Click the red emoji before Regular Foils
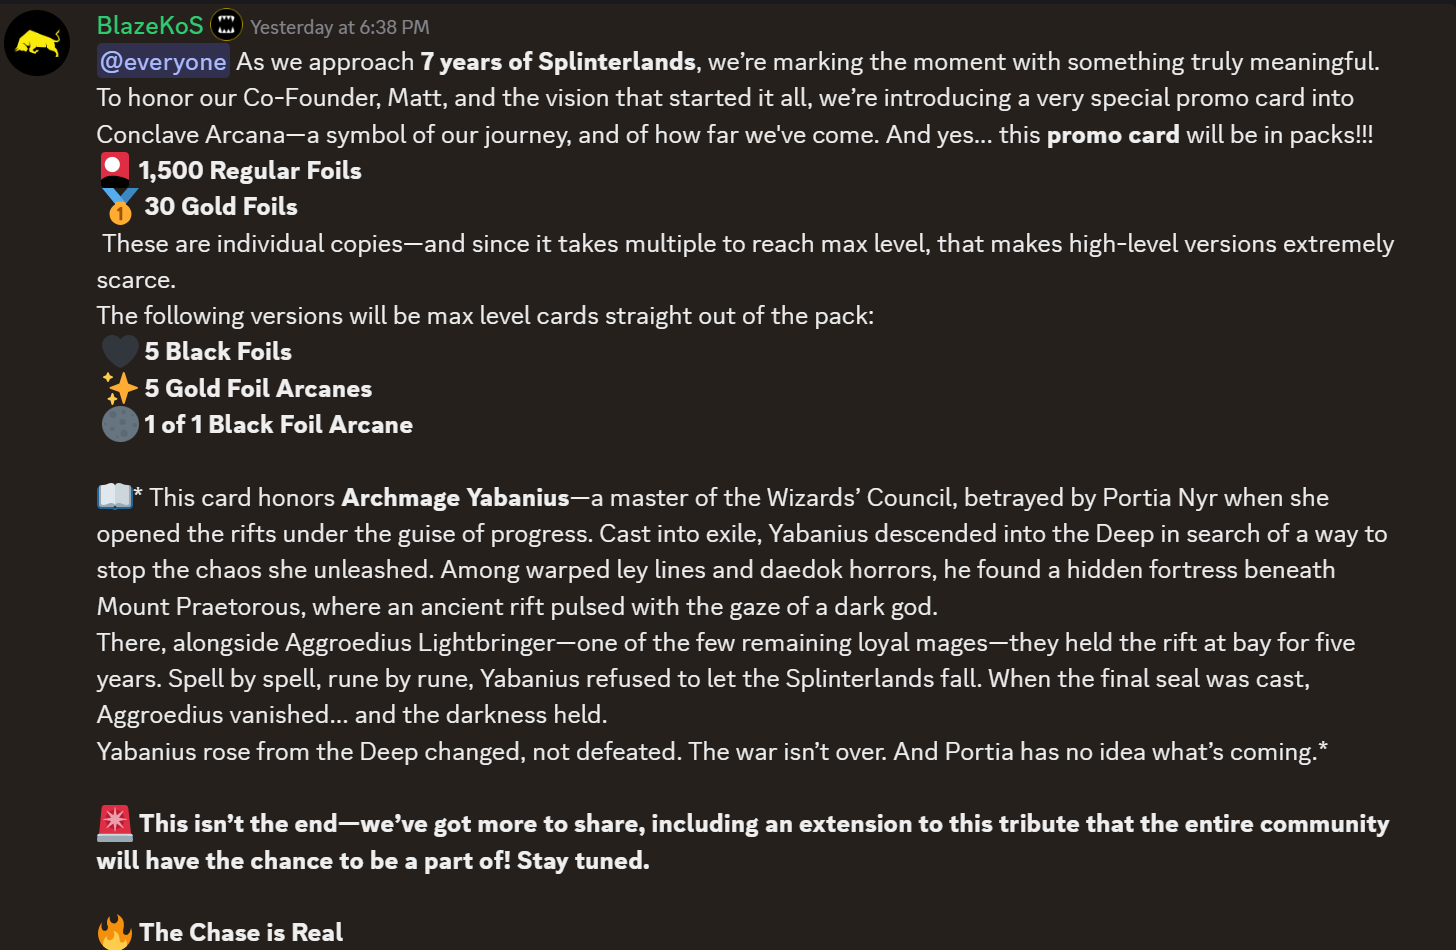The height and width of the screenshot is (950, 1456). (x=116, y=170)
